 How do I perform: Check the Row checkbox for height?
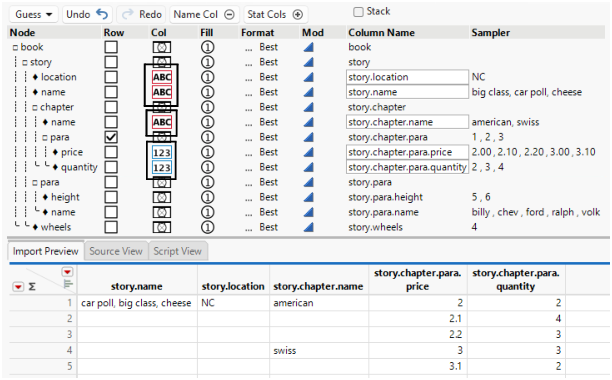pyautogui.click(x=111, y=197)
